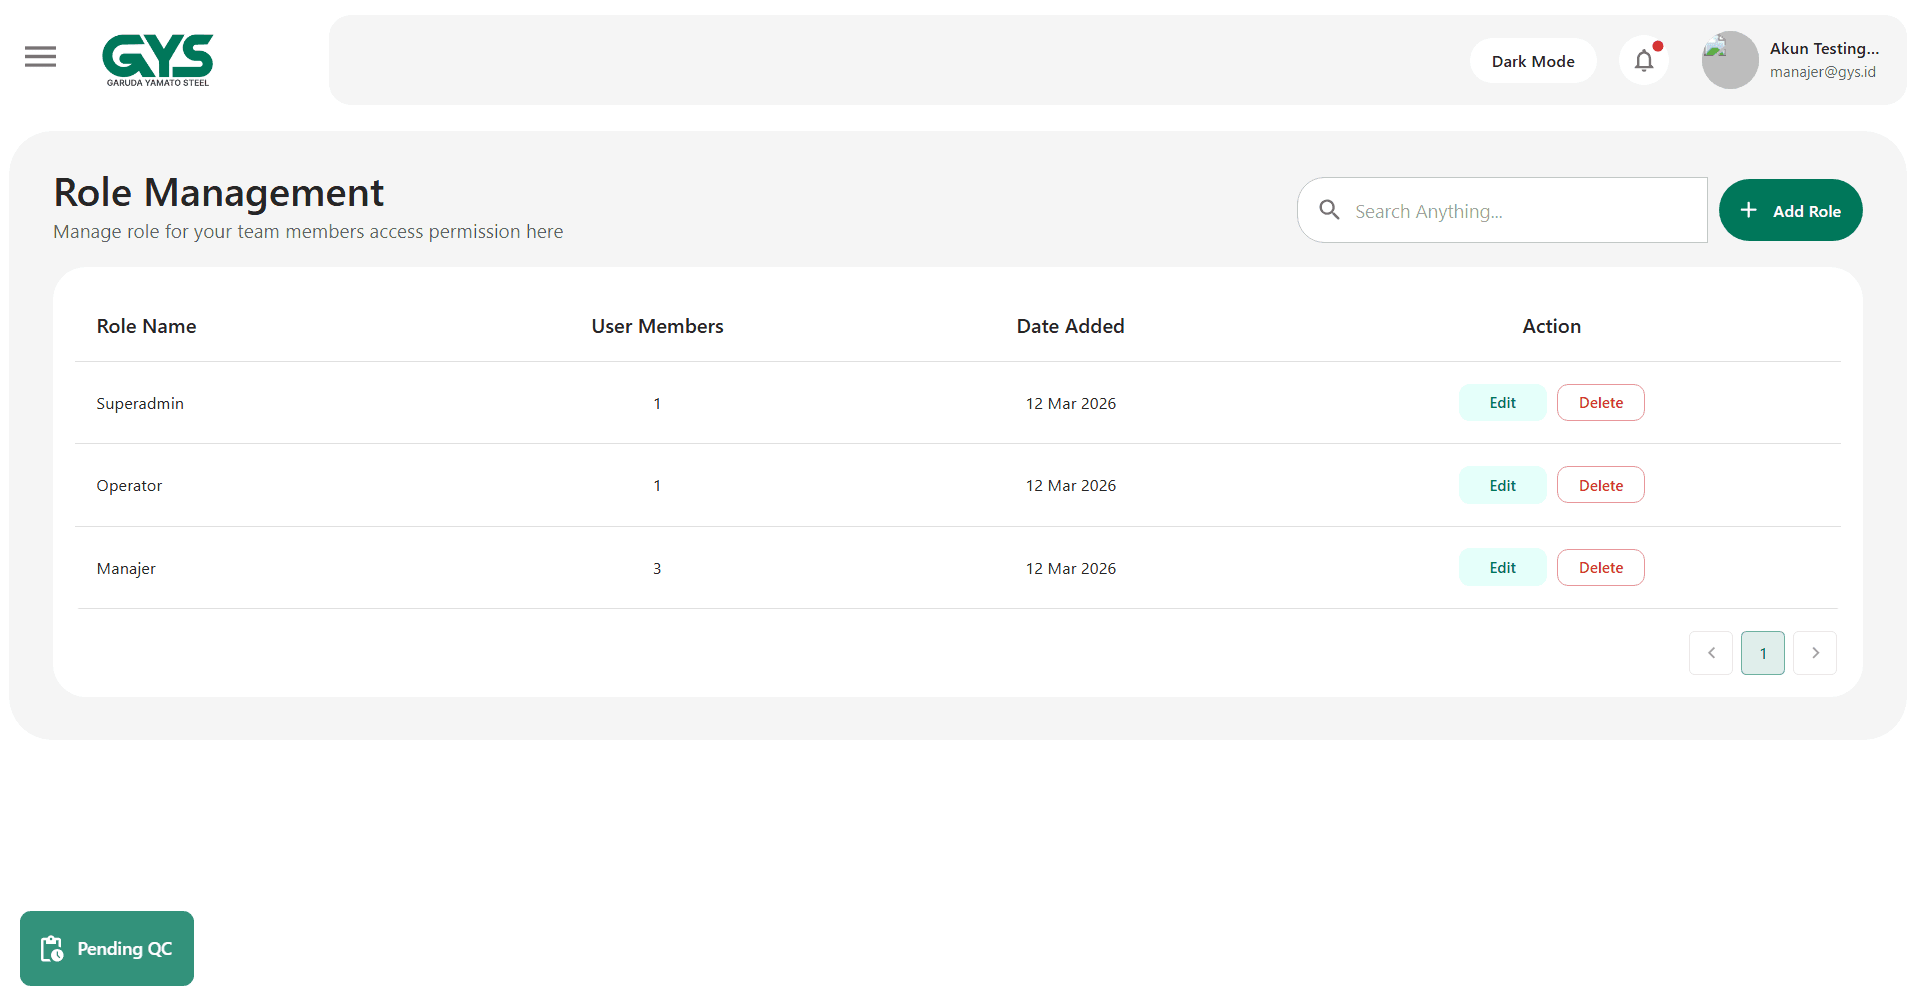Click the GYS Garuda Yamato Steel logo
Screen dimensions: 1917x1006
pos(158,60)
